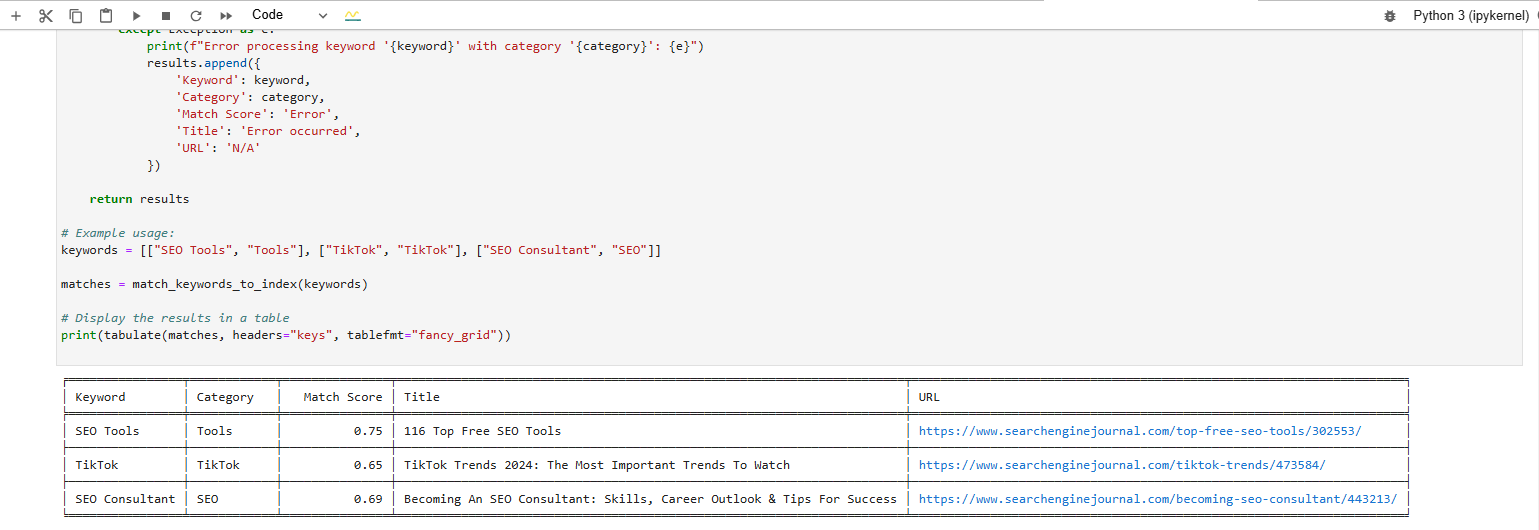Click the 'keywords = [[' assignment line
This screenshot has width=1539, height=530.
361,250
